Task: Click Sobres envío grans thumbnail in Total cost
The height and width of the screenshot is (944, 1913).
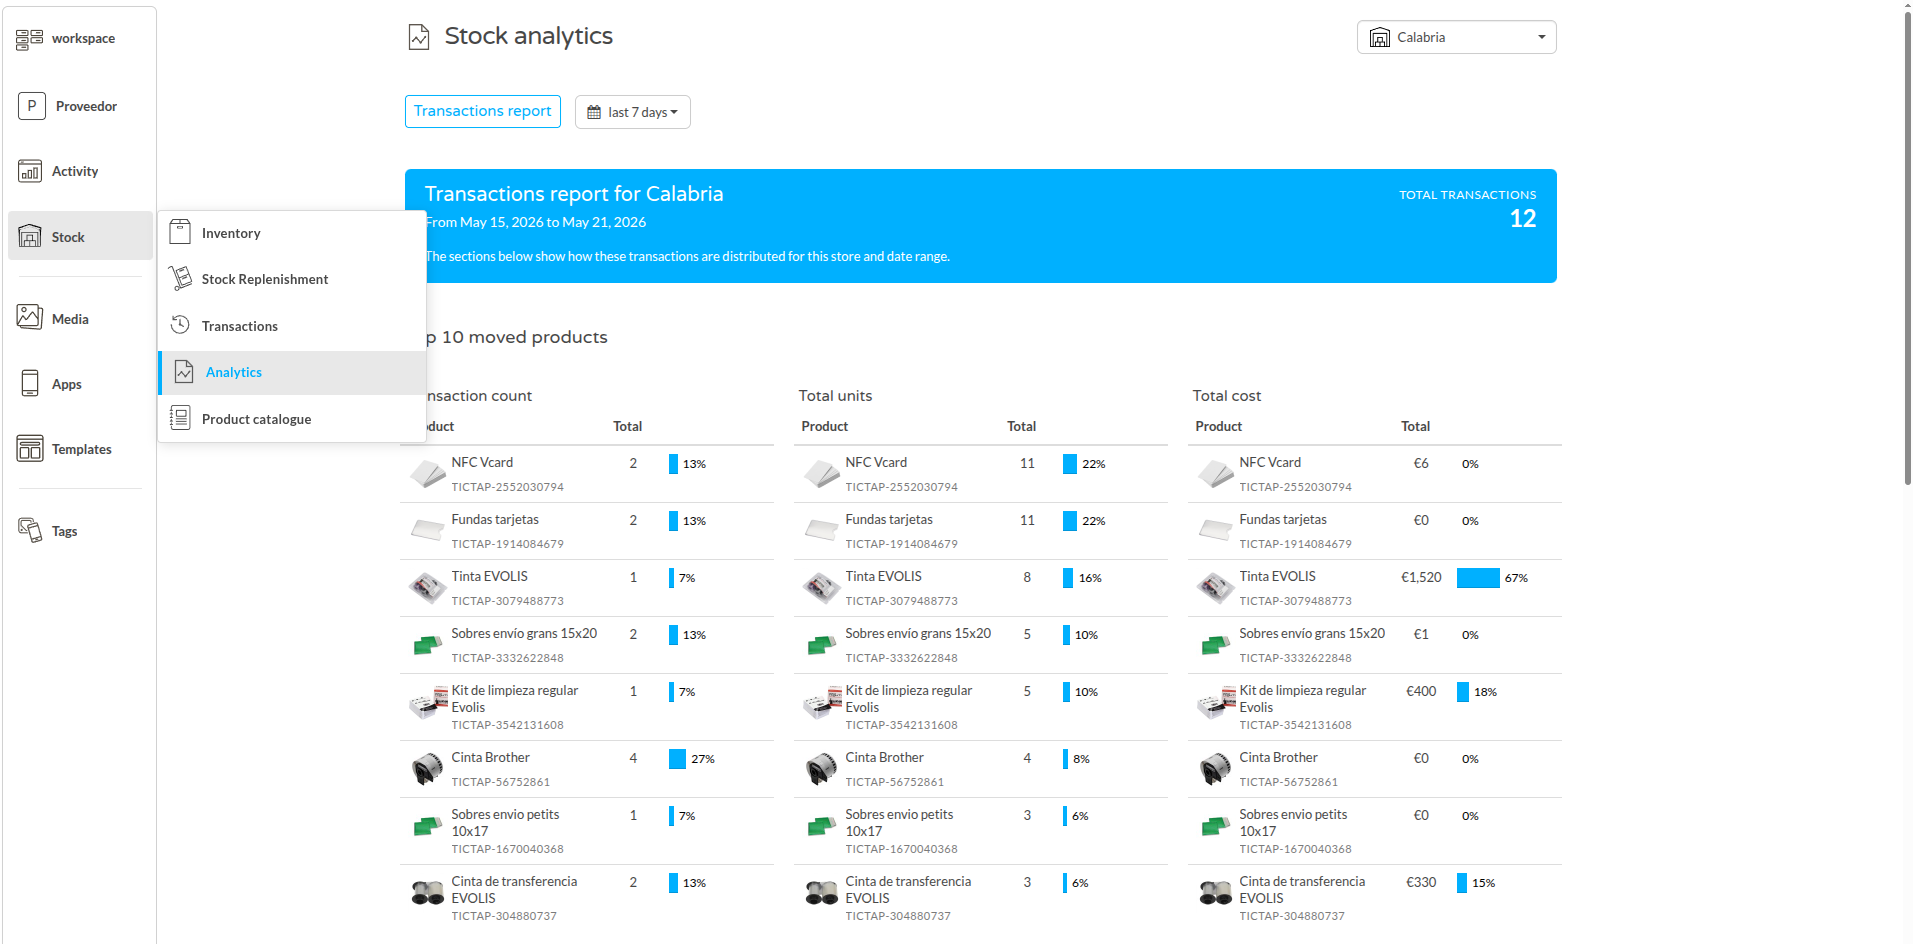Action: tap(1216, 645)
